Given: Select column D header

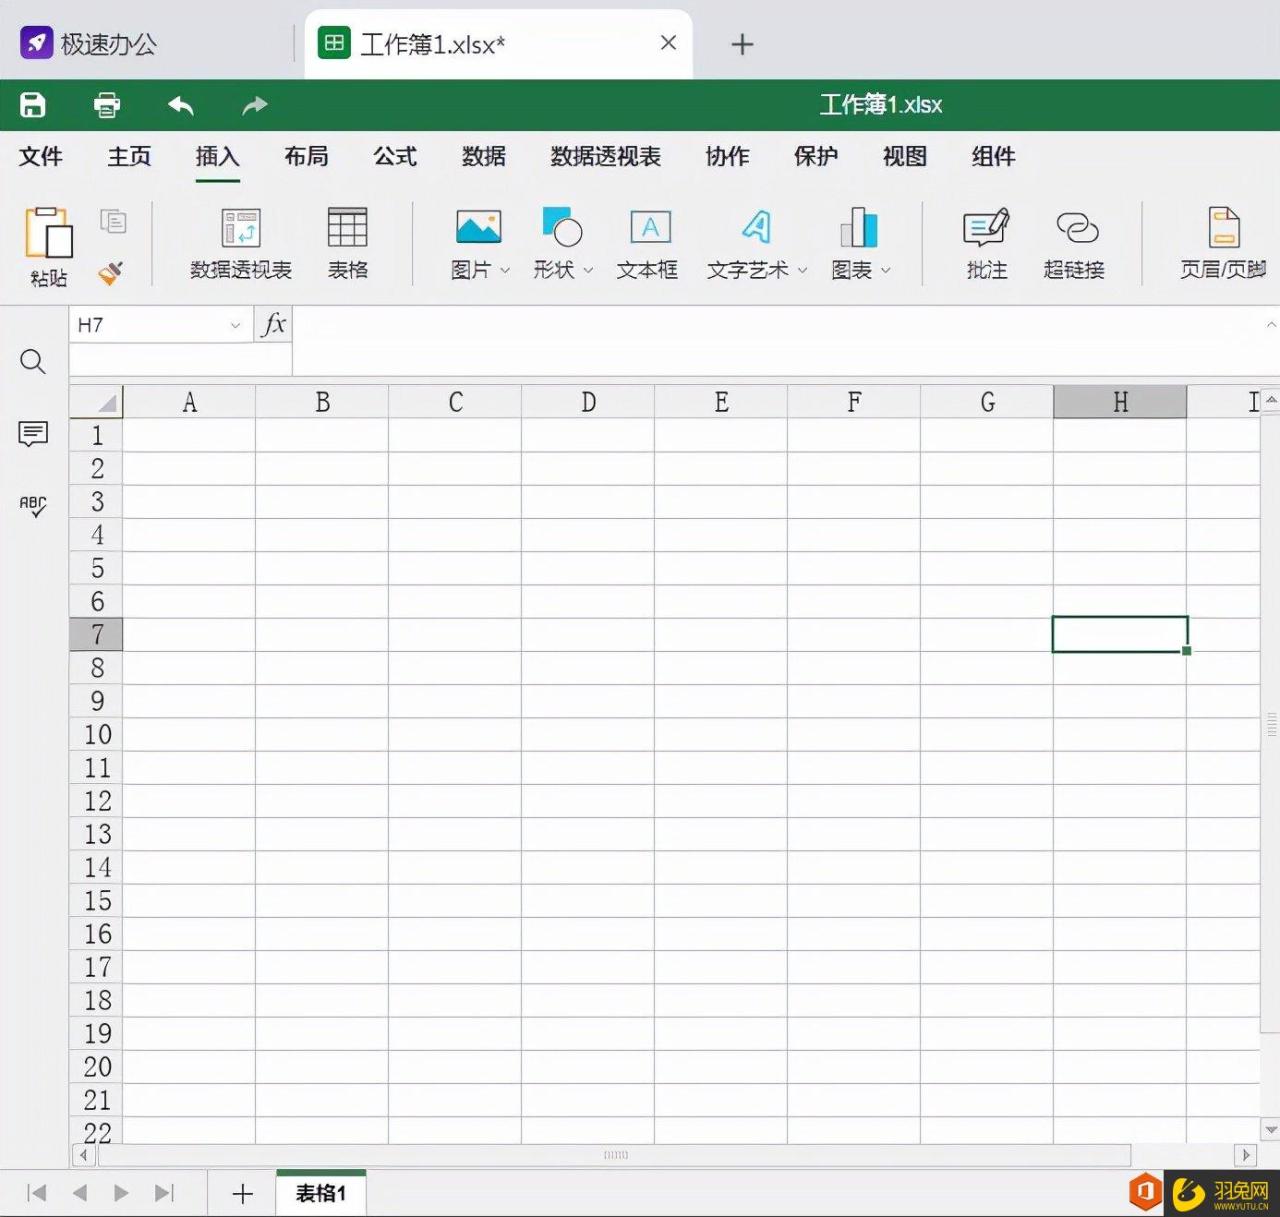Looking at the screenshot, I should (x=588, y=402).
